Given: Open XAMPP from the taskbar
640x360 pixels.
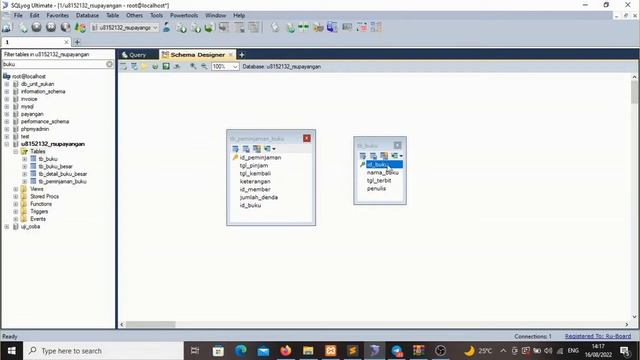Looking at the screenshot, I should click(330, 351).
